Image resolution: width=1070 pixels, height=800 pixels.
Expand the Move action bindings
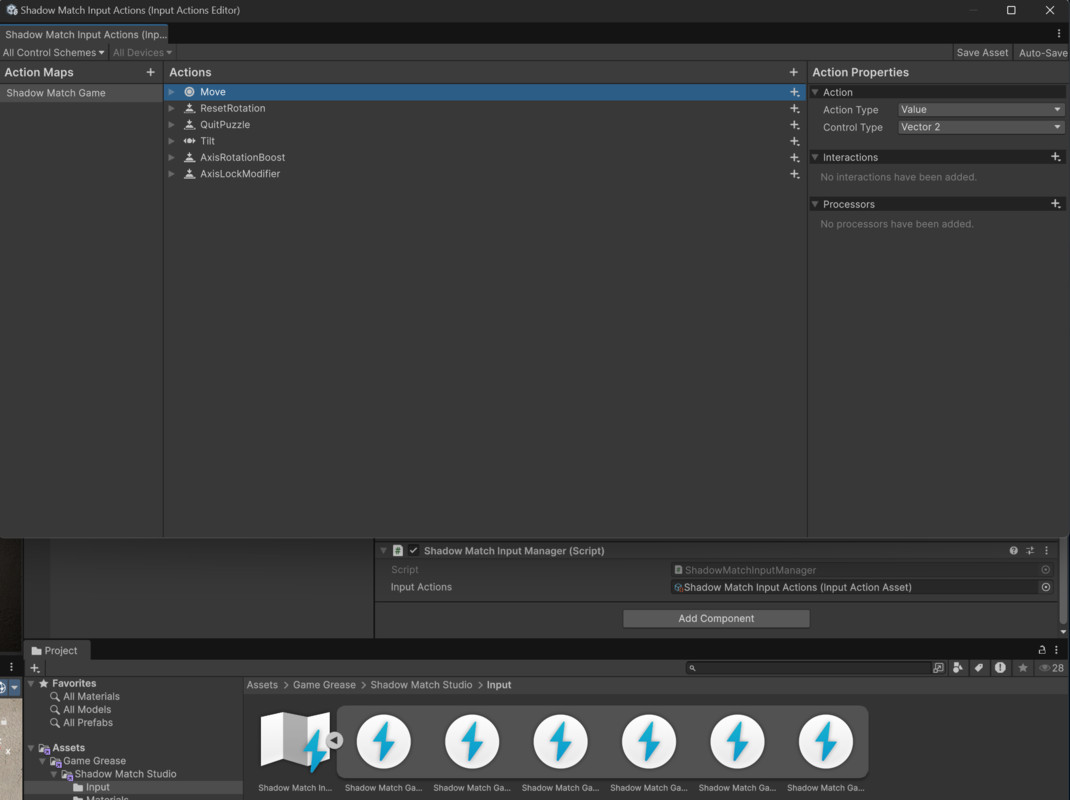click(x=172, y=92)
